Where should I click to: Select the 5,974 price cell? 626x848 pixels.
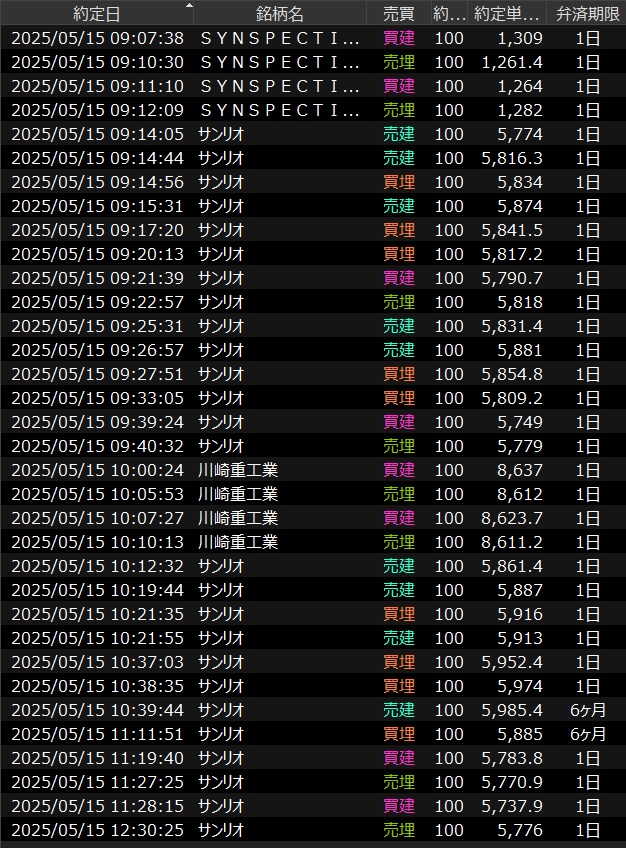coord(520,686)
